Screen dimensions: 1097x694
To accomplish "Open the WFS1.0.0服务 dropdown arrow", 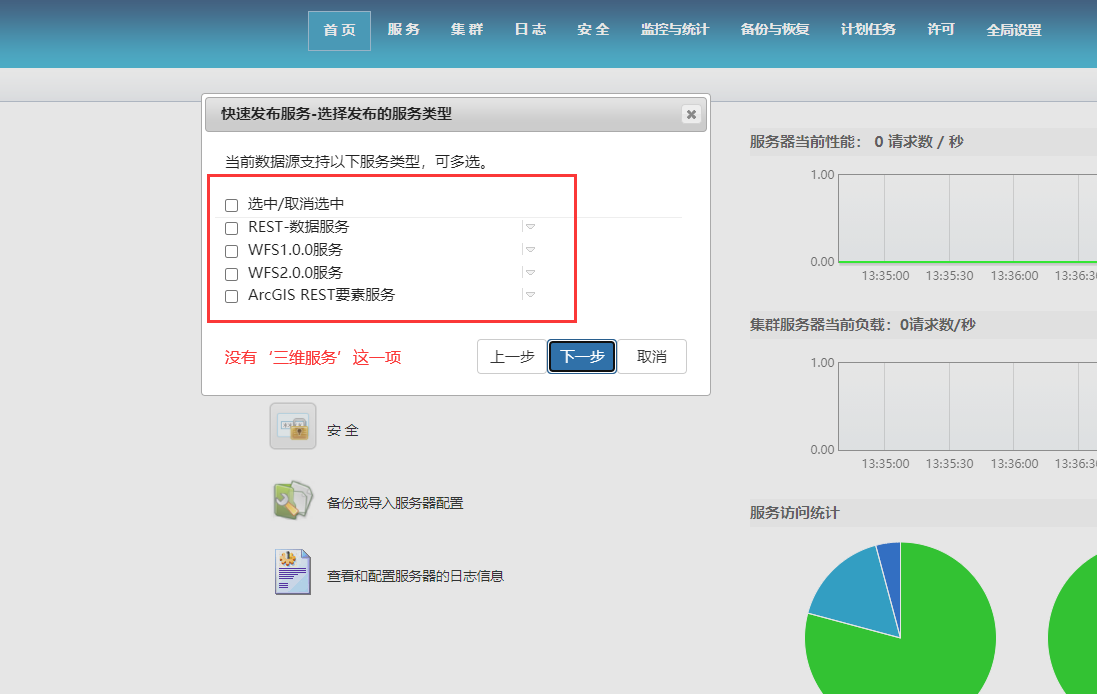I will click(530, 250).
